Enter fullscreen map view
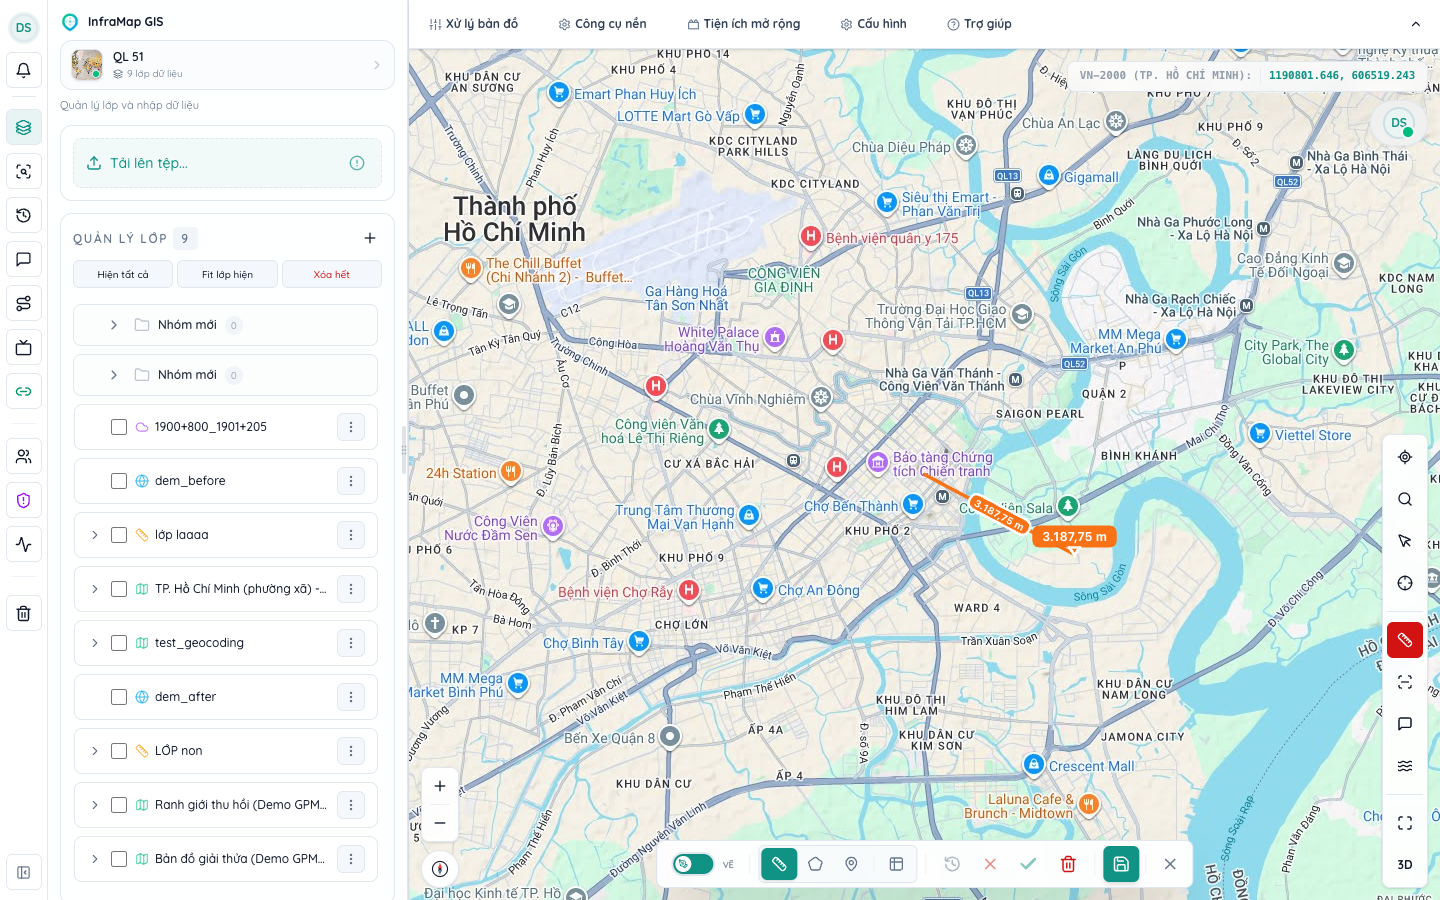Screen dimensions: 1440x900 click(x=1405, y=823)
